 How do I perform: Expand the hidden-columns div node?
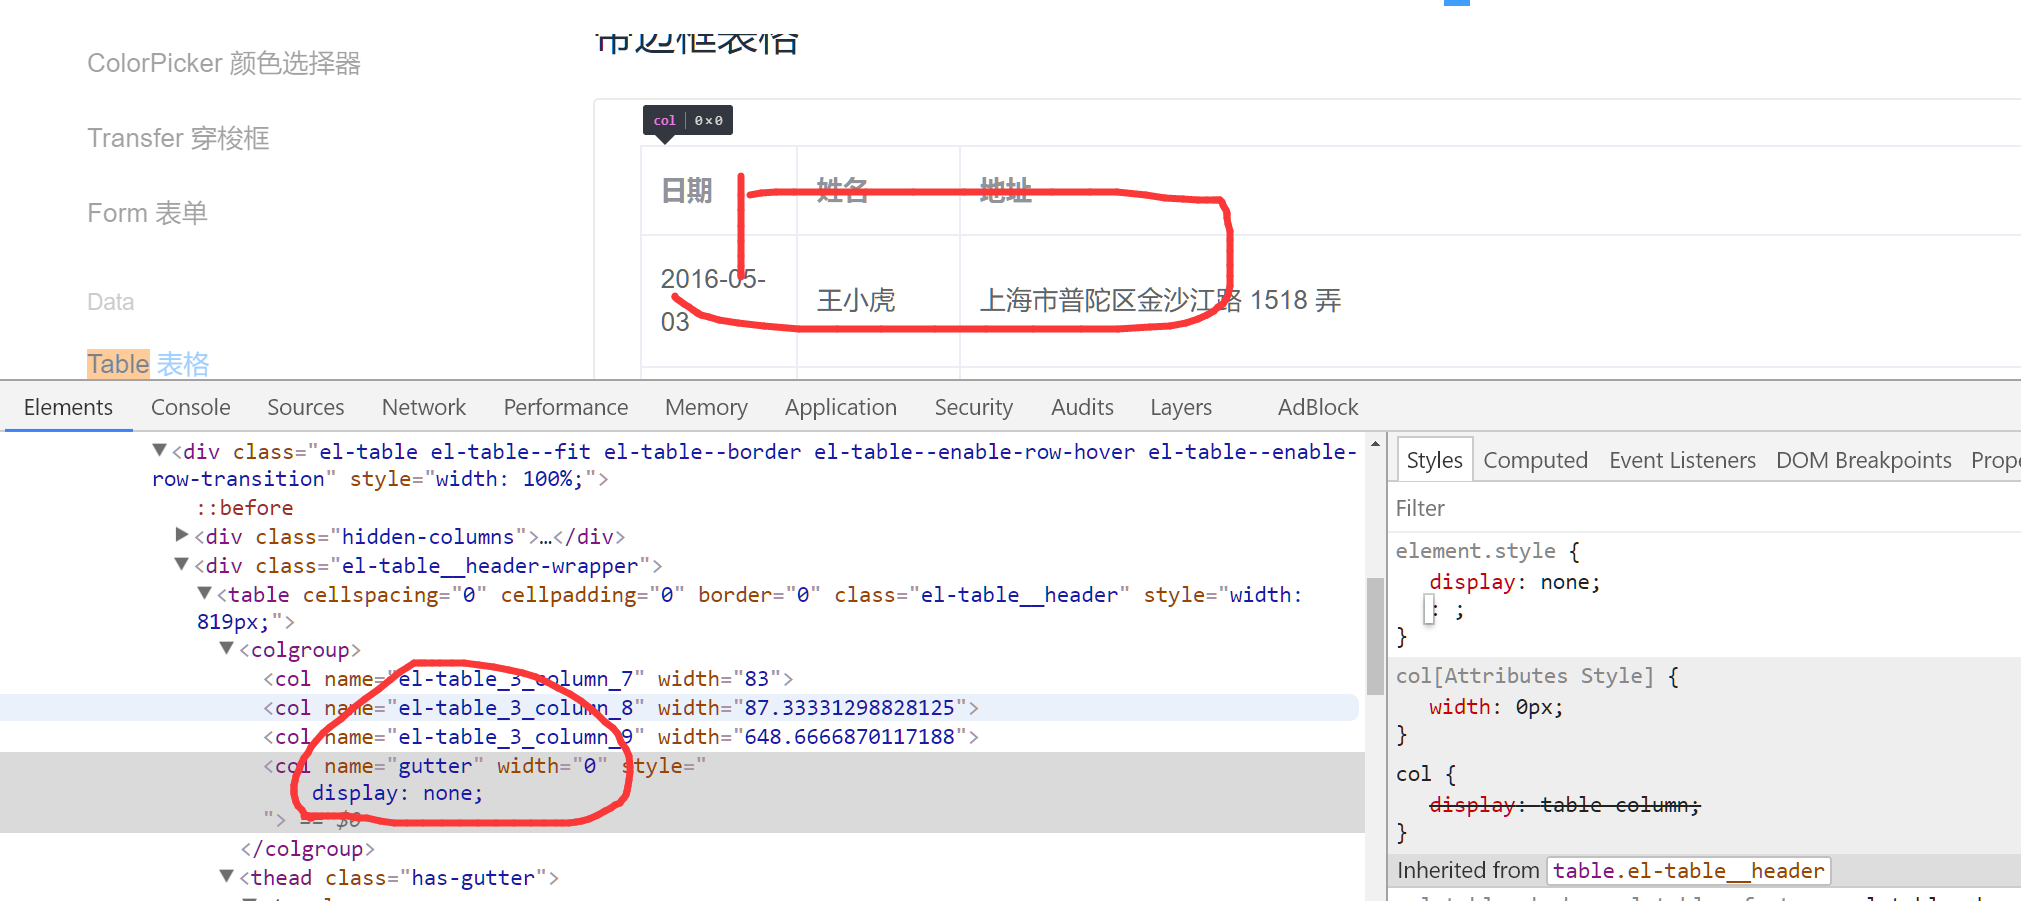(182, 535)
